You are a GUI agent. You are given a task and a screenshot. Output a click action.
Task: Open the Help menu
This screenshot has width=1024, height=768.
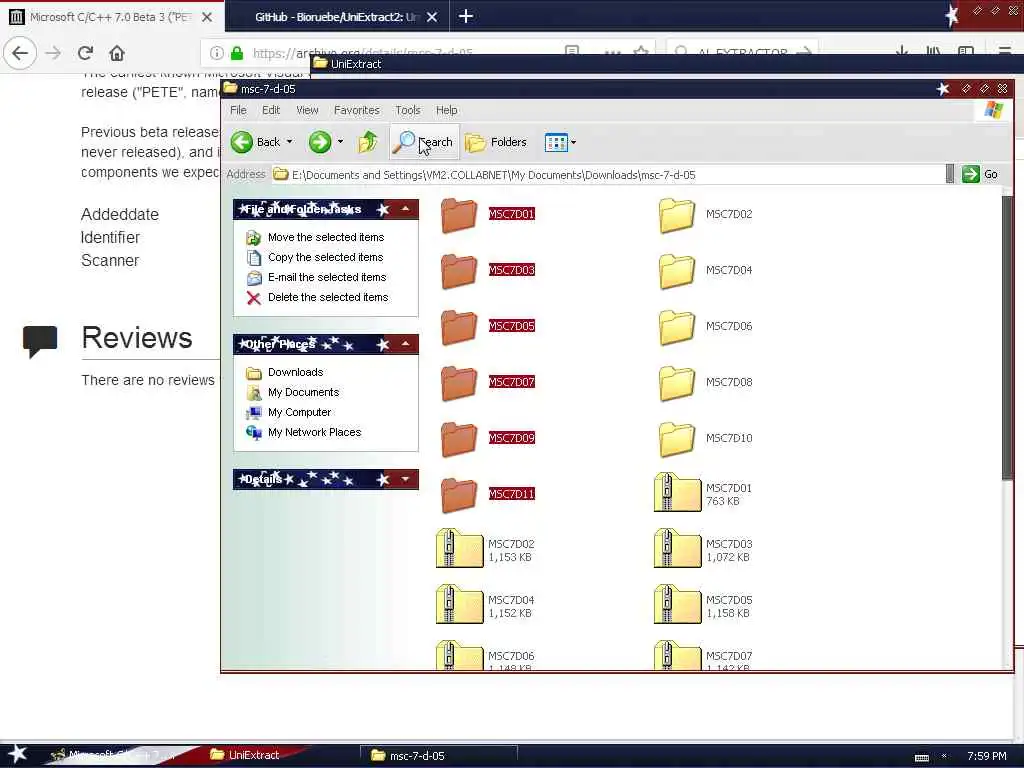coord(447,110)
